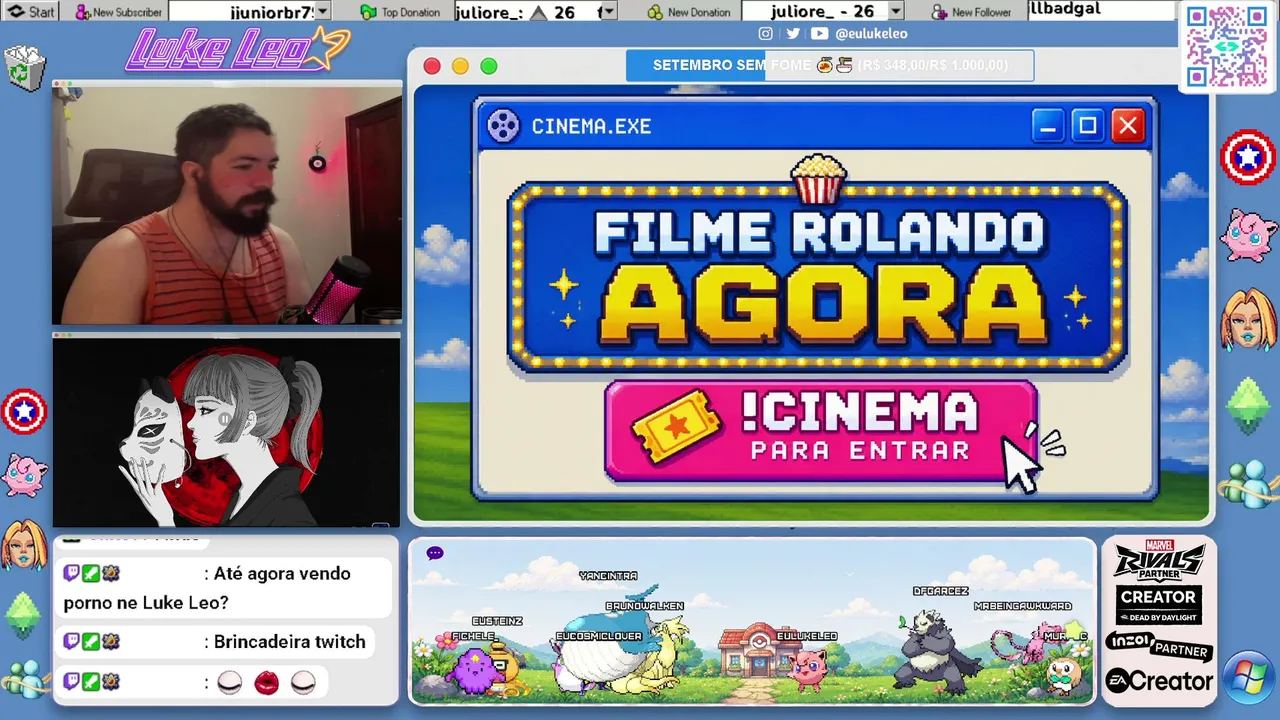
Task: Click the red lips emote in chat
Action: 266,683
